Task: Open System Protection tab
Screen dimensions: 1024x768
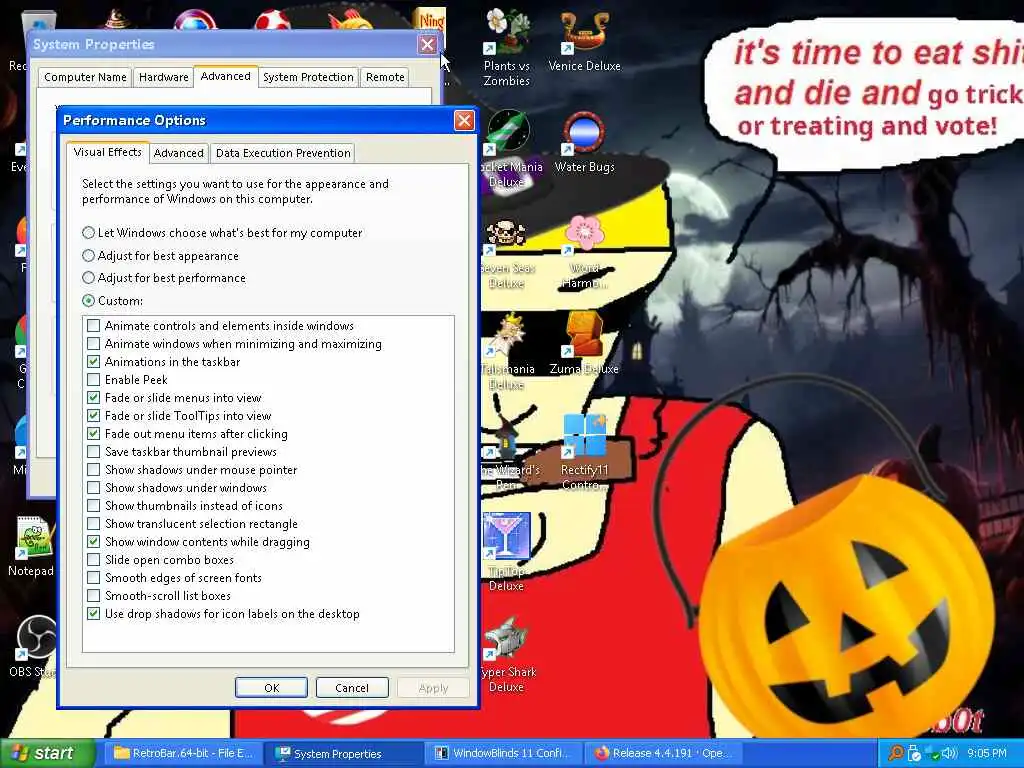Action: tap(308, 77)
